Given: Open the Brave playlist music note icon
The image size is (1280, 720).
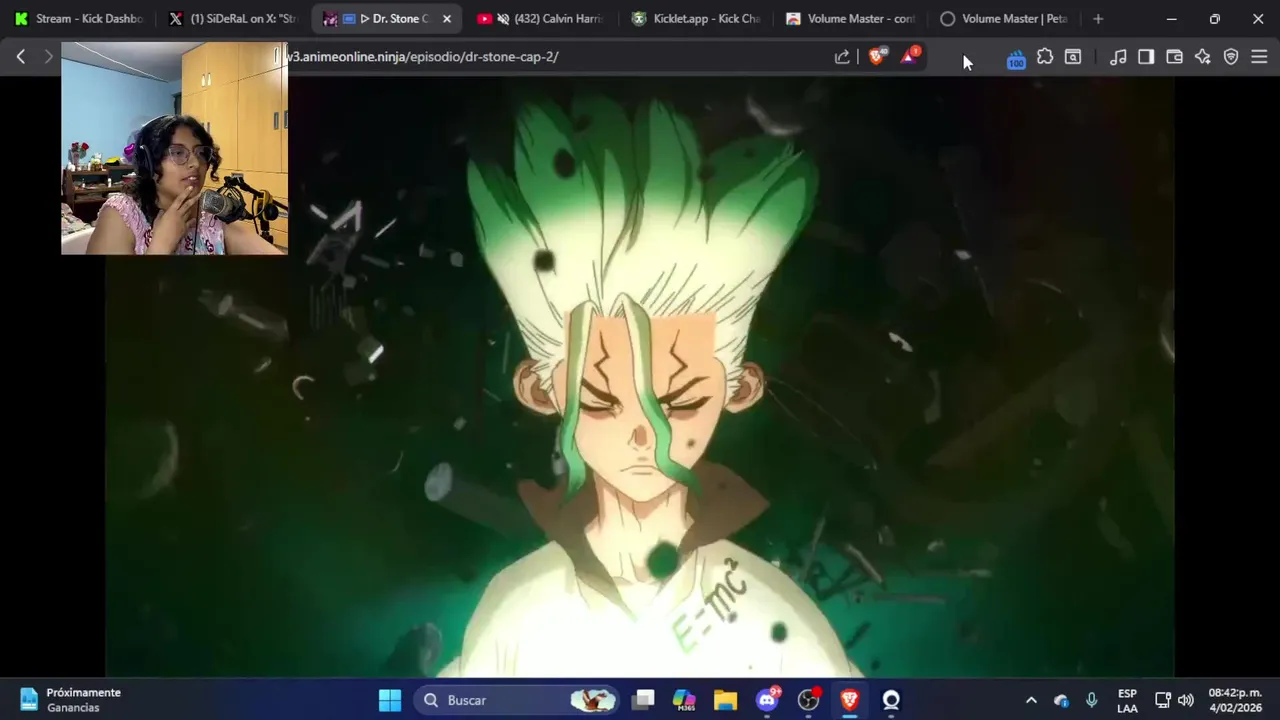Looking at the screenshot, I should coord(1118,57).
